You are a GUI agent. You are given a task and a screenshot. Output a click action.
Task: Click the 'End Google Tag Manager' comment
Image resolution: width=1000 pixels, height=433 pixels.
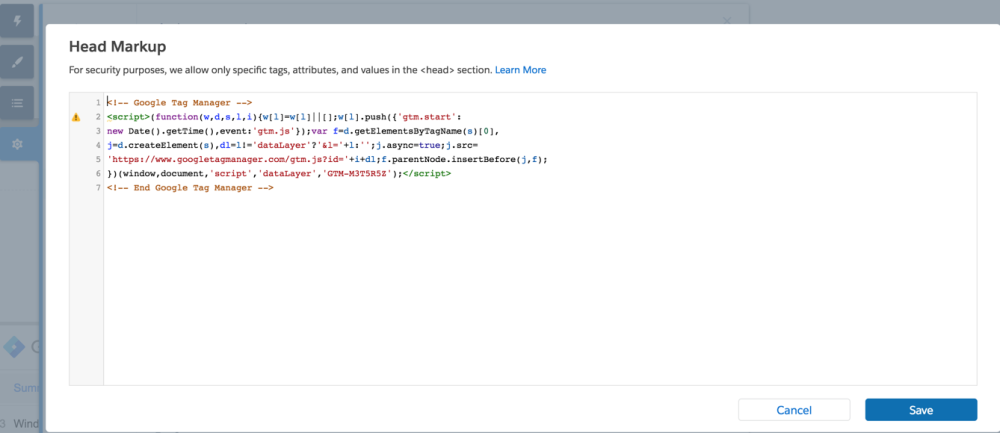point(190,188)
